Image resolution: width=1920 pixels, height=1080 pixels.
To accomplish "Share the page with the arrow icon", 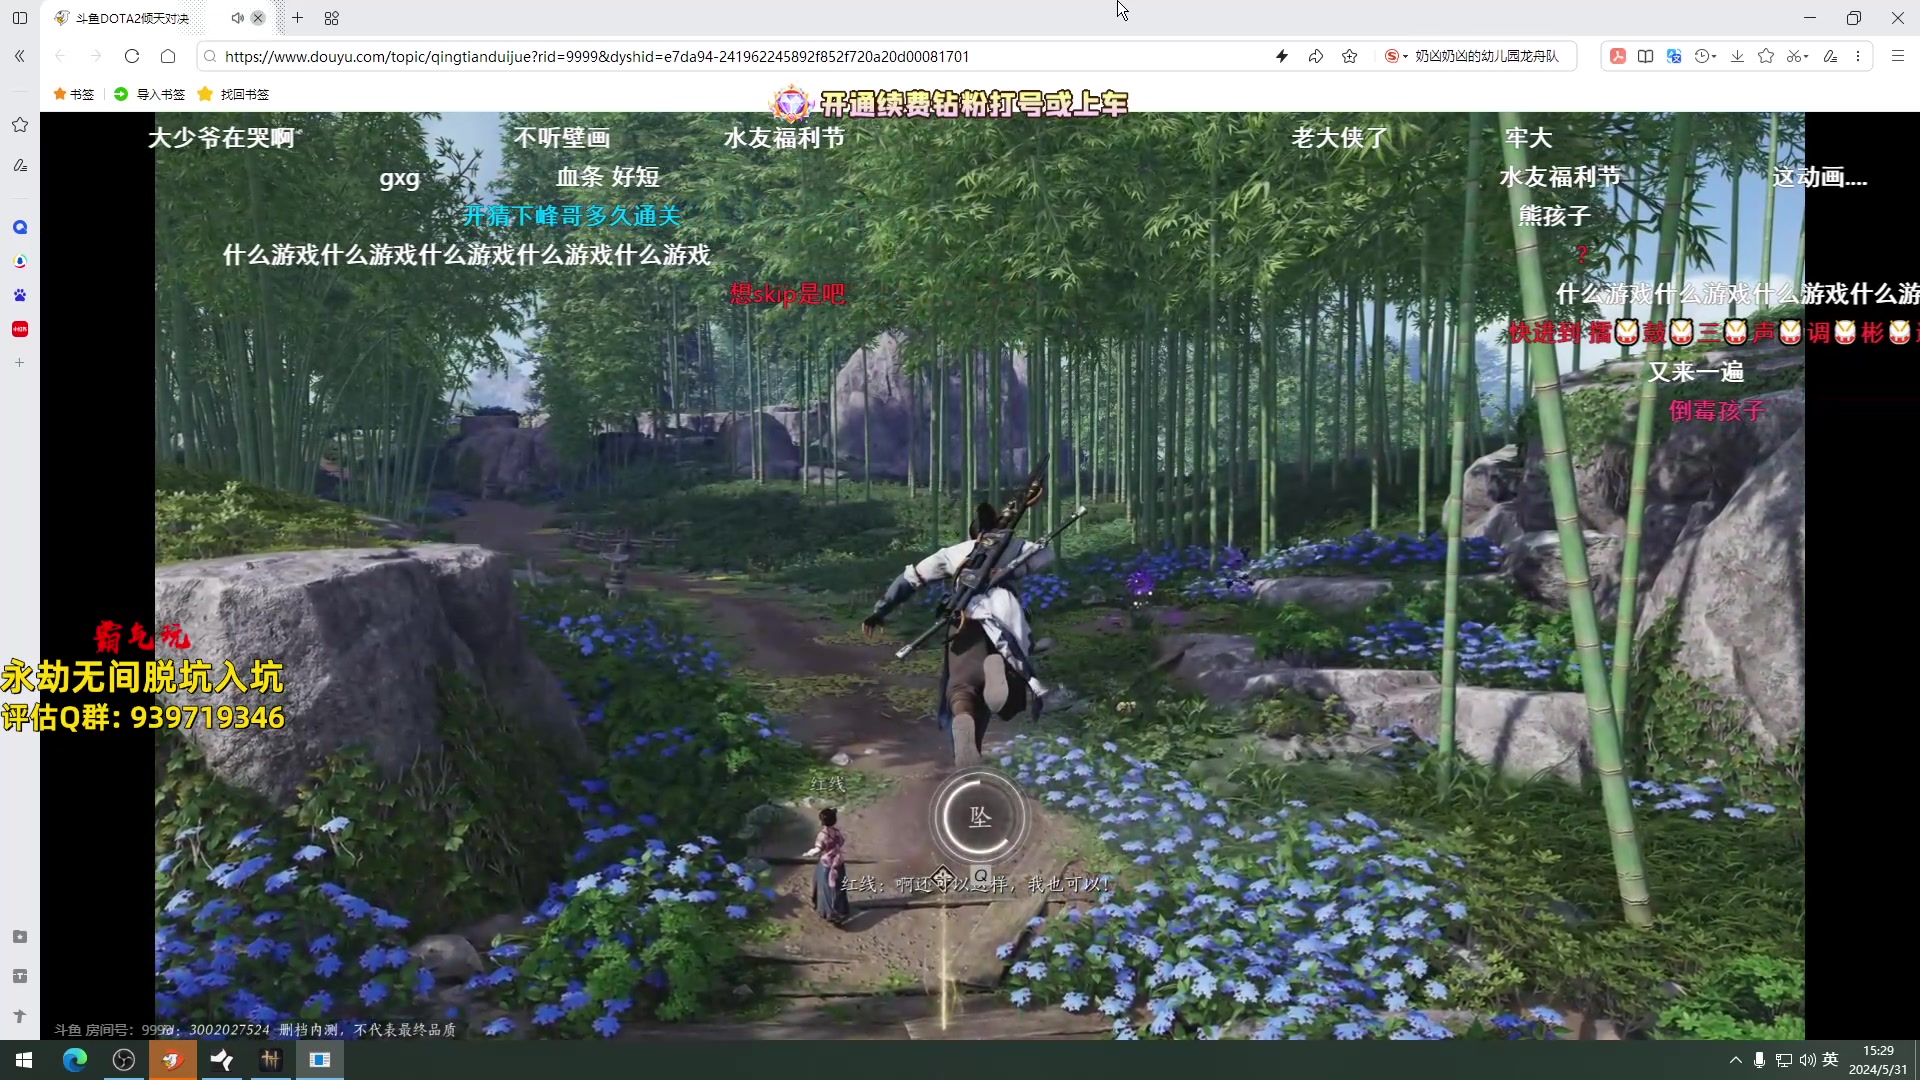I will pos(1316,56).
